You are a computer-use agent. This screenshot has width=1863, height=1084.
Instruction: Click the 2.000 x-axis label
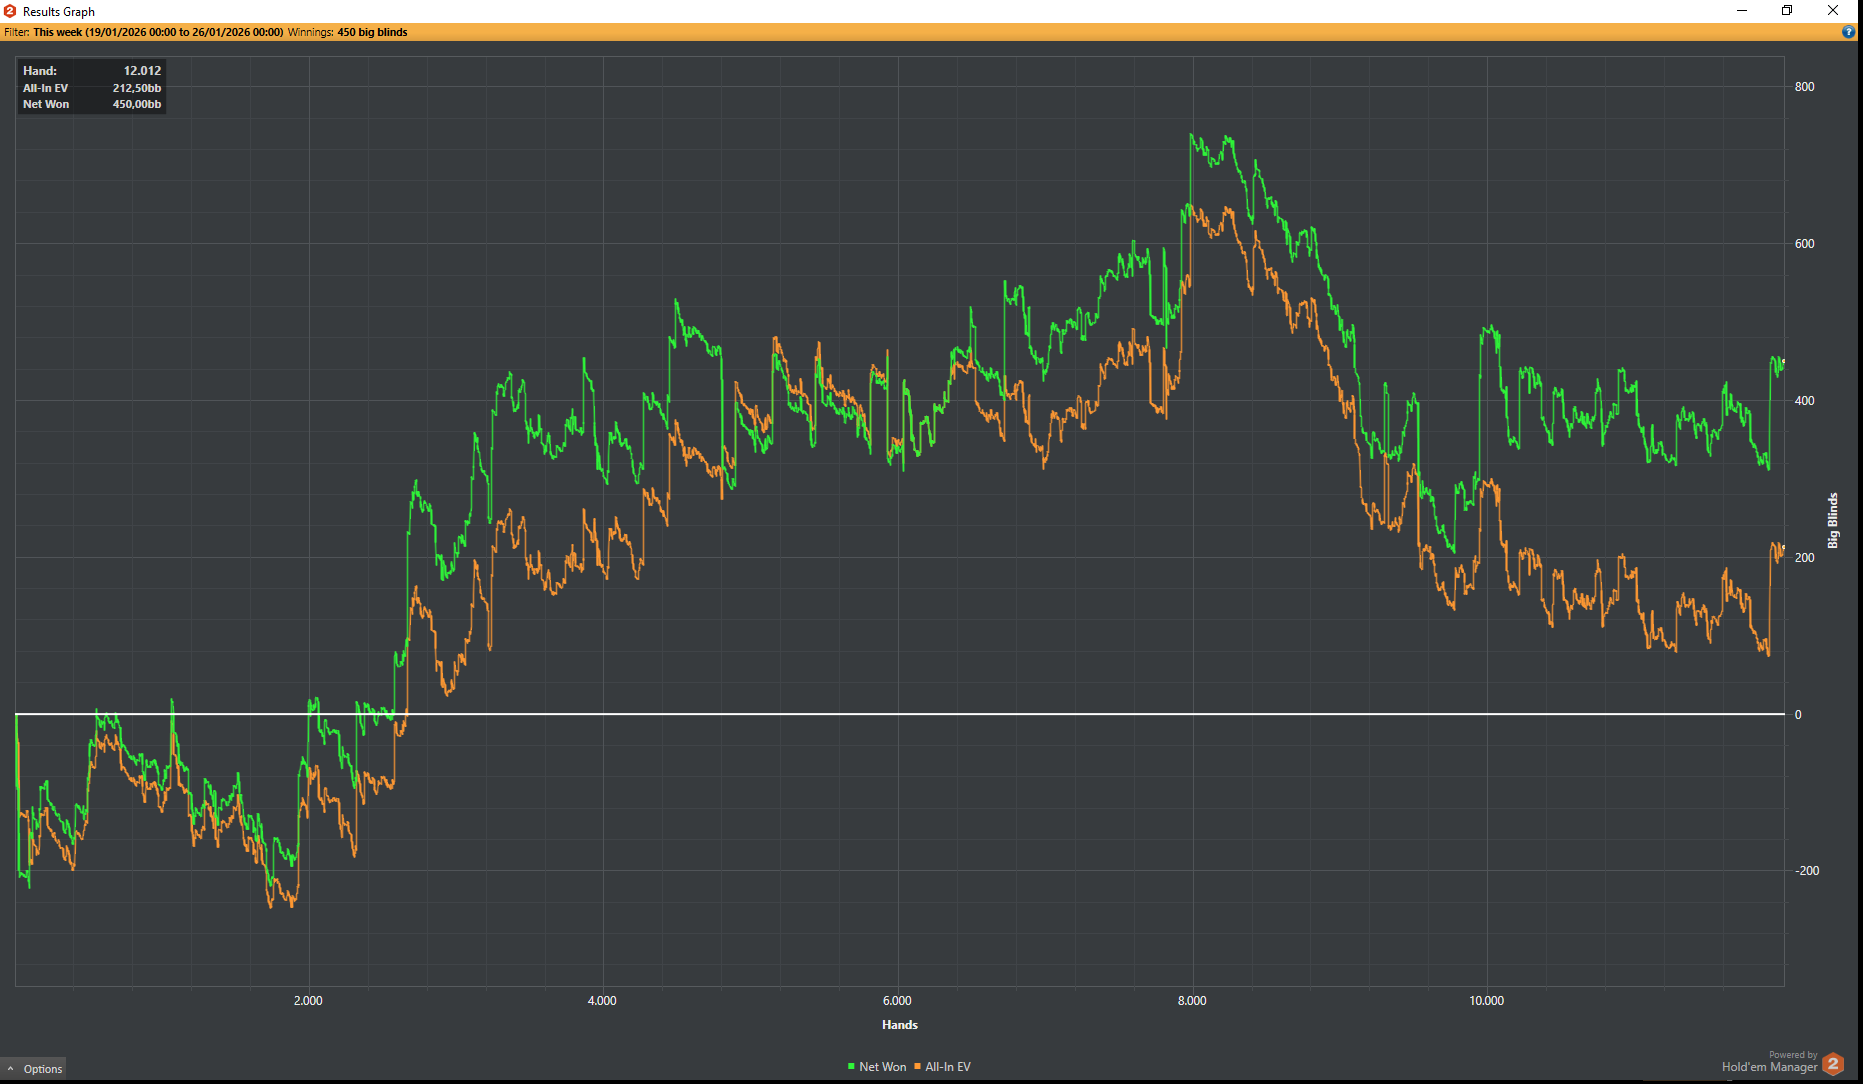(308, 1001)
